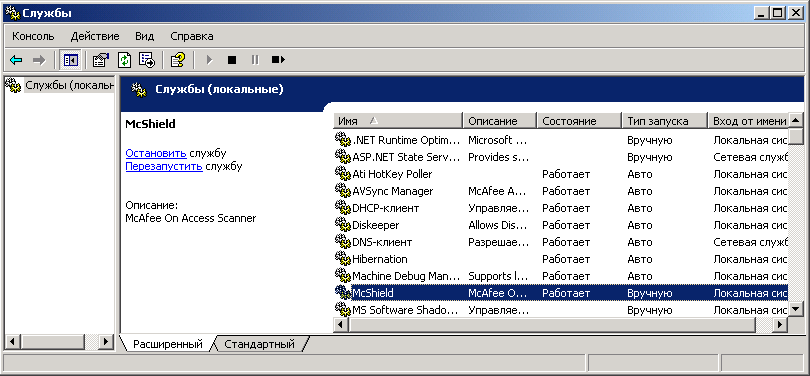The width and height of the screenshot is (810, 376).
Task: Select the McShield service name
Action: coord(372,293)
